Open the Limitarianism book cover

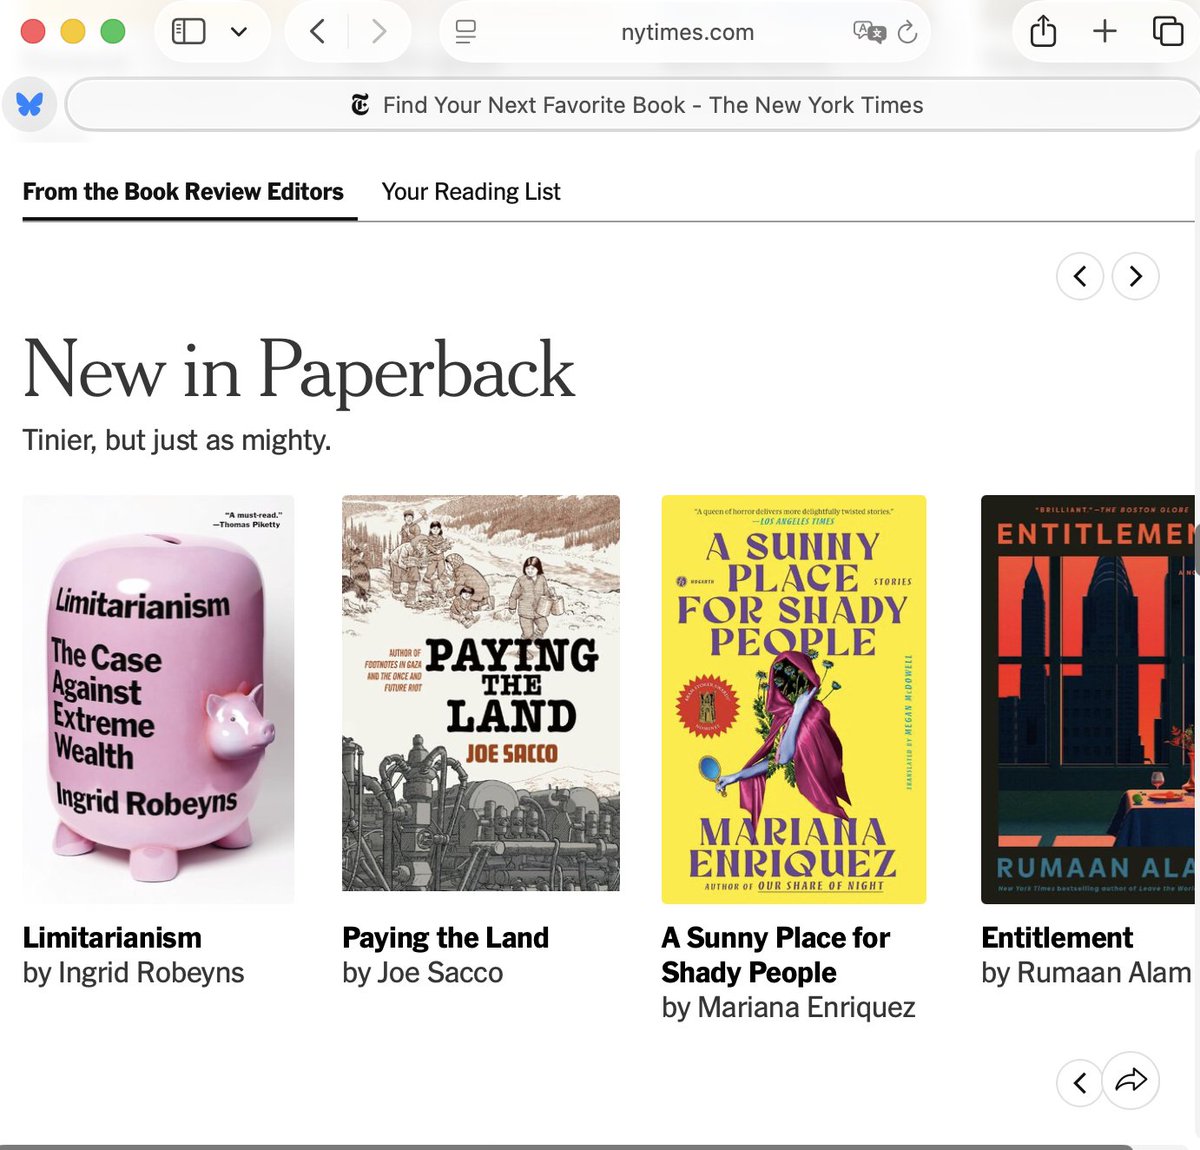click(x=159, y=699)
